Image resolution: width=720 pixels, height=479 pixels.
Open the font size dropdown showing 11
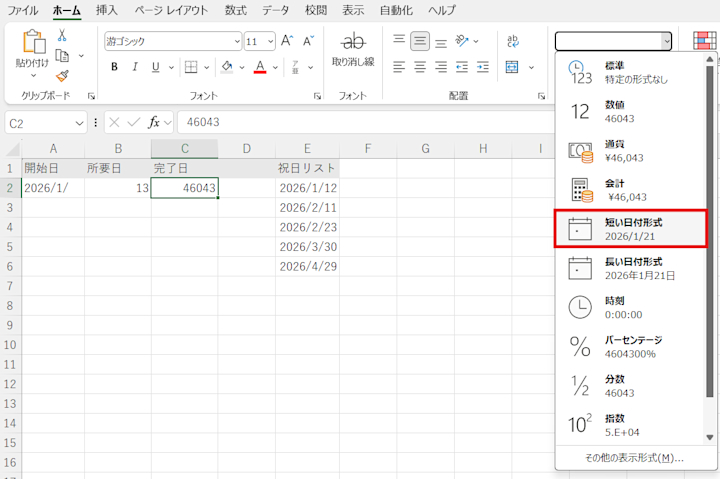(270, 41)
